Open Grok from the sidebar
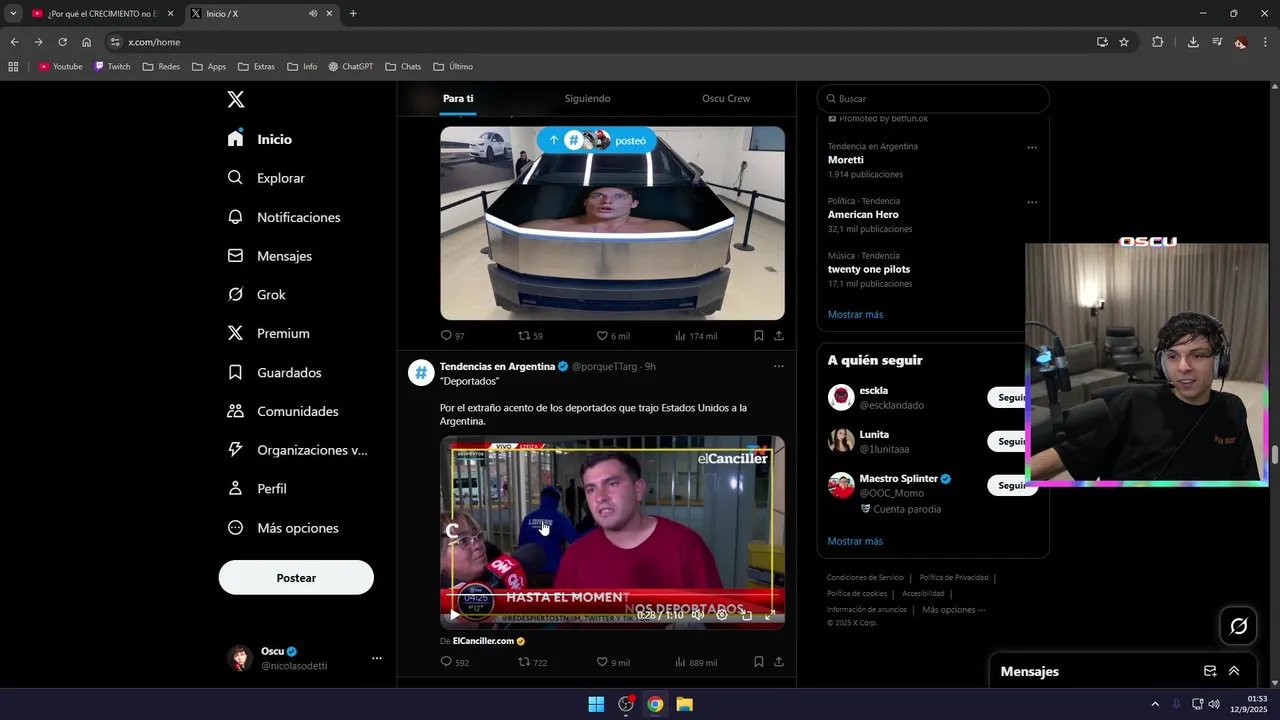 click(x=256, y=295)
